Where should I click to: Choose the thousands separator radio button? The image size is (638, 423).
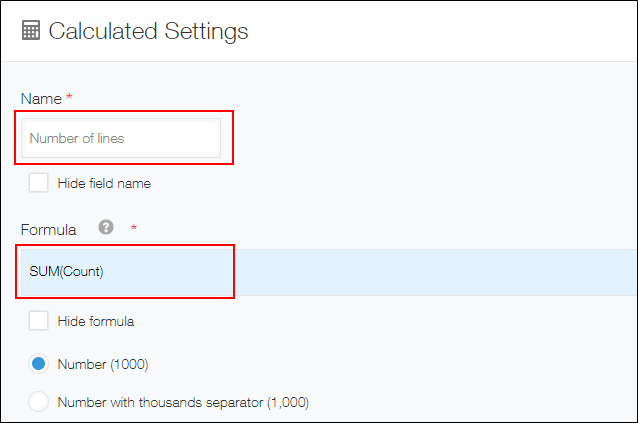tap(38, 402)
